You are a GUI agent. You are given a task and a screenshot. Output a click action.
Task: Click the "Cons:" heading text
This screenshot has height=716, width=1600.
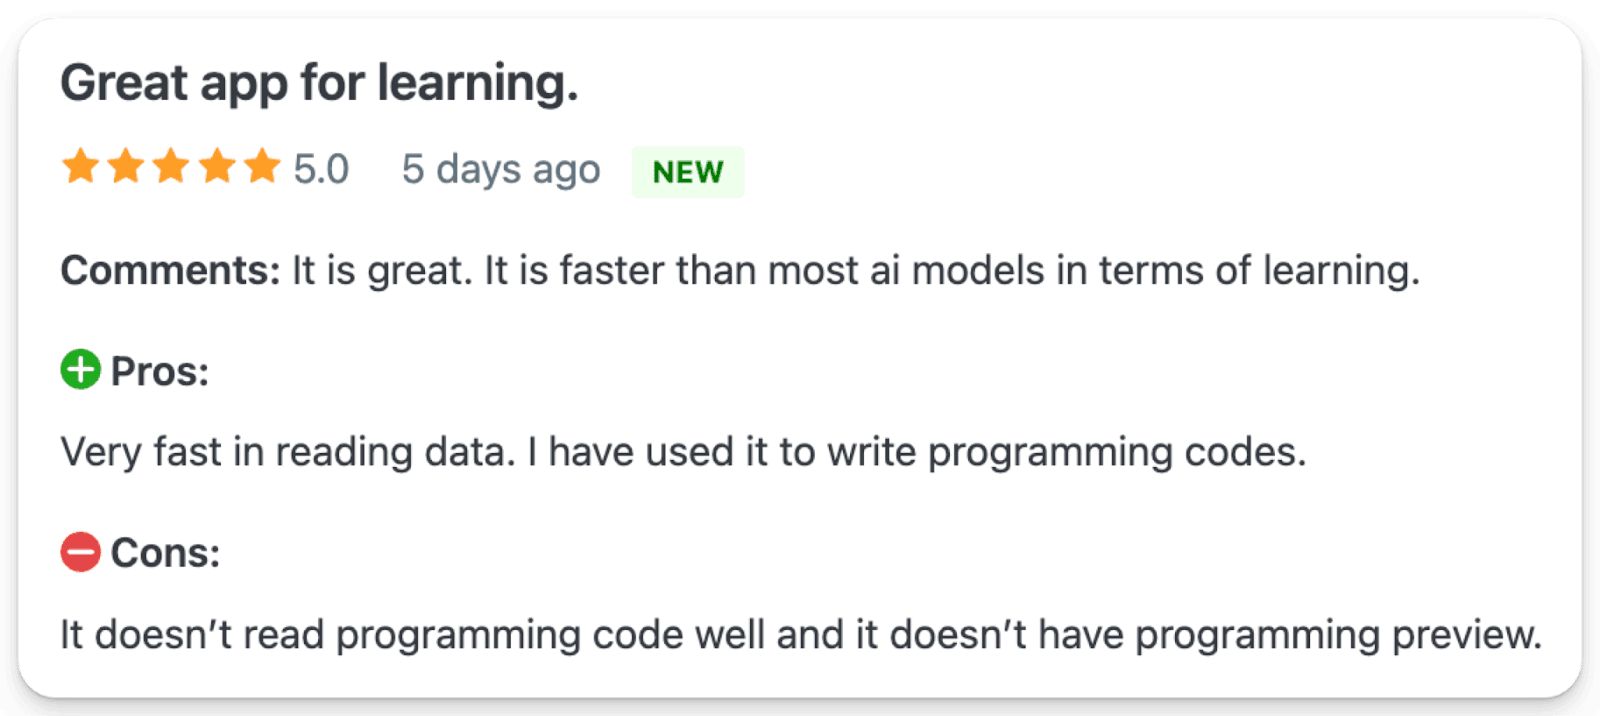pos(165,553)
